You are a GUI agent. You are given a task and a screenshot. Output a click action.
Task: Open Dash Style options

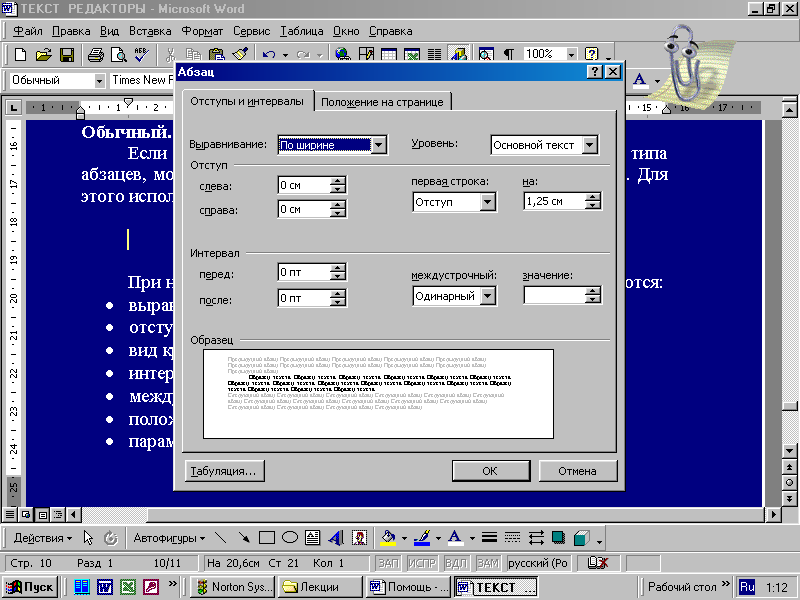coord(512,538)
